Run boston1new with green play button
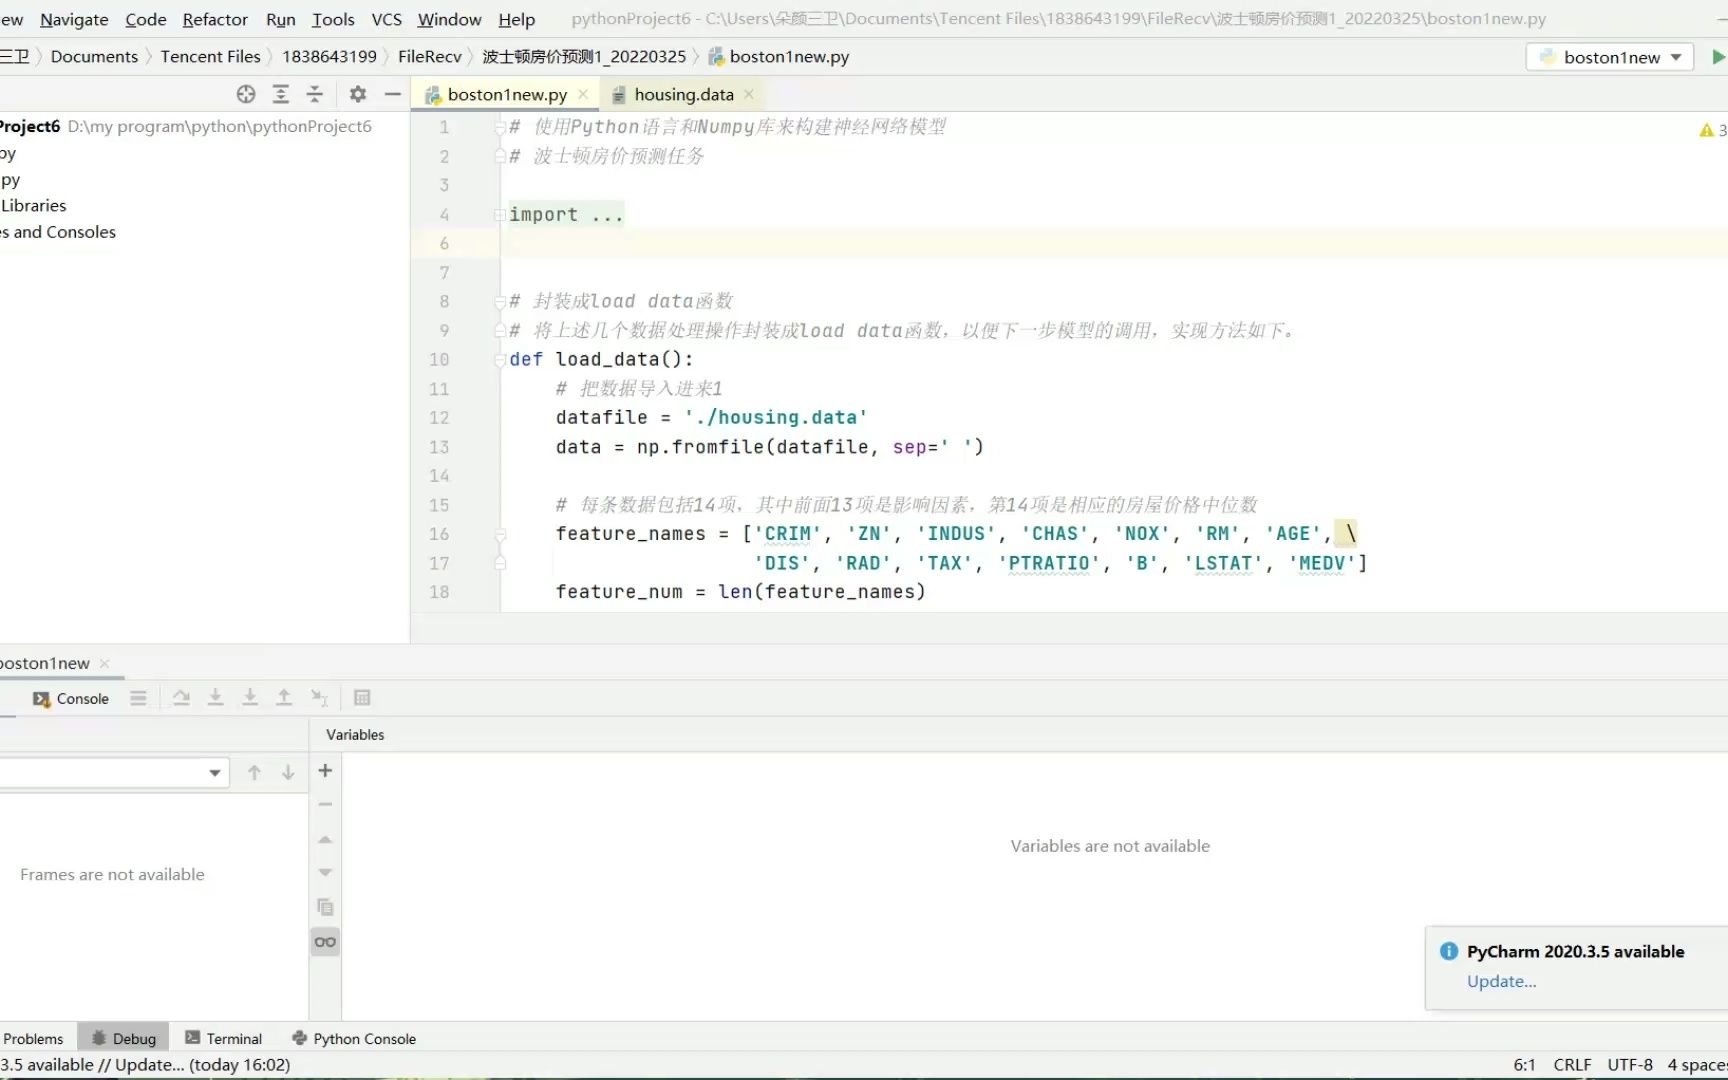Viewport: 1728px width, 1080px height. 1718,57
